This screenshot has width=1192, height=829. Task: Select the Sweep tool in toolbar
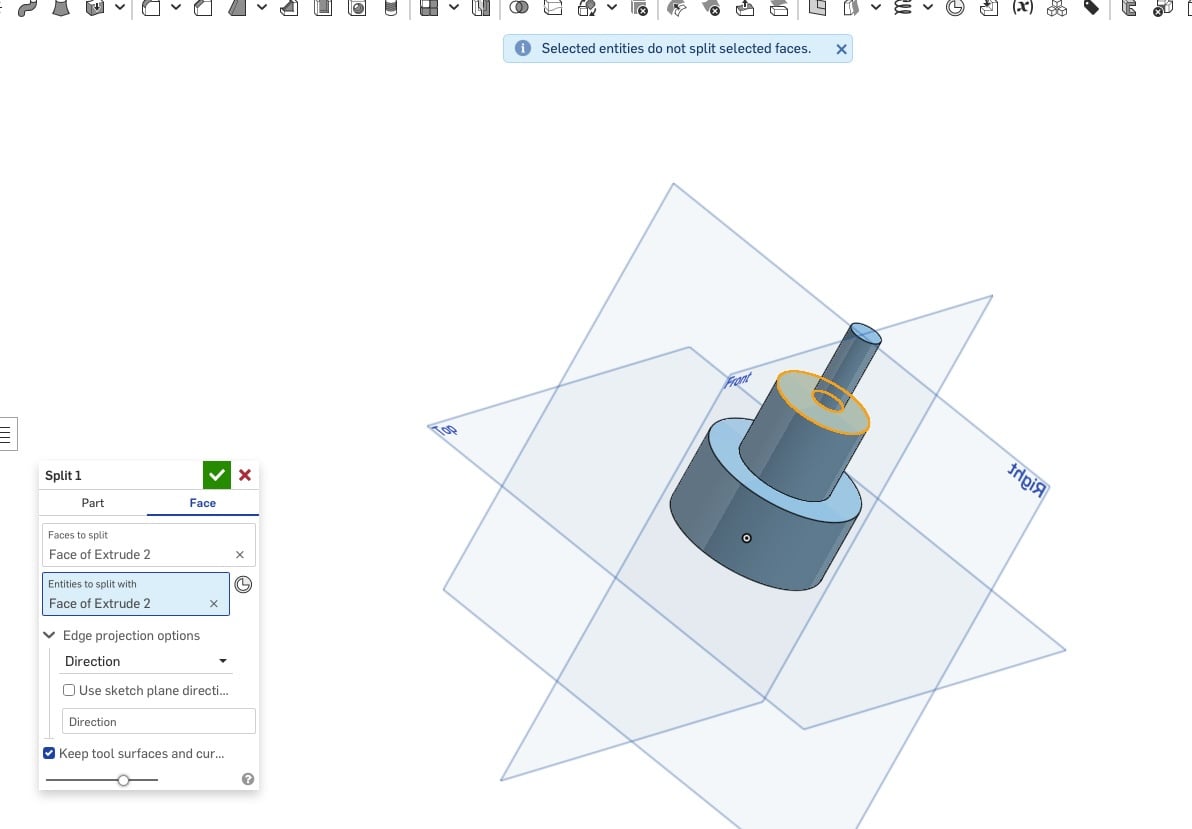click(x=27, y=8)
